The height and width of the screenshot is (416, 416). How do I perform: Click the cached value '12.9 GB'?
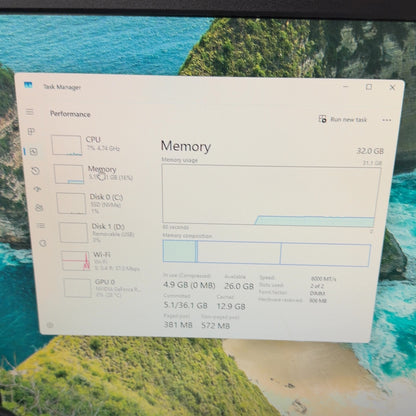coord(231,306)
